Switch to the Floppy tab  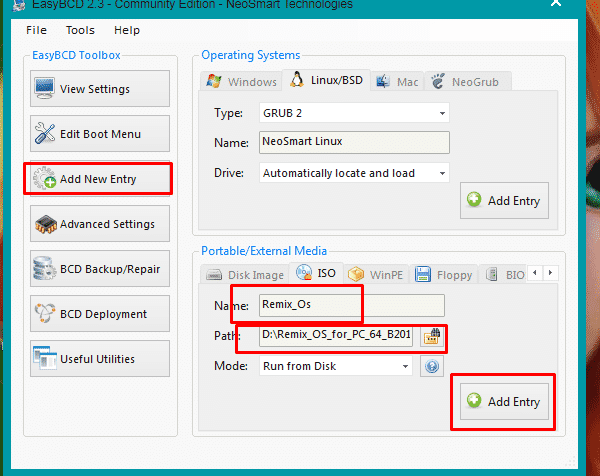tap(444, 275)
